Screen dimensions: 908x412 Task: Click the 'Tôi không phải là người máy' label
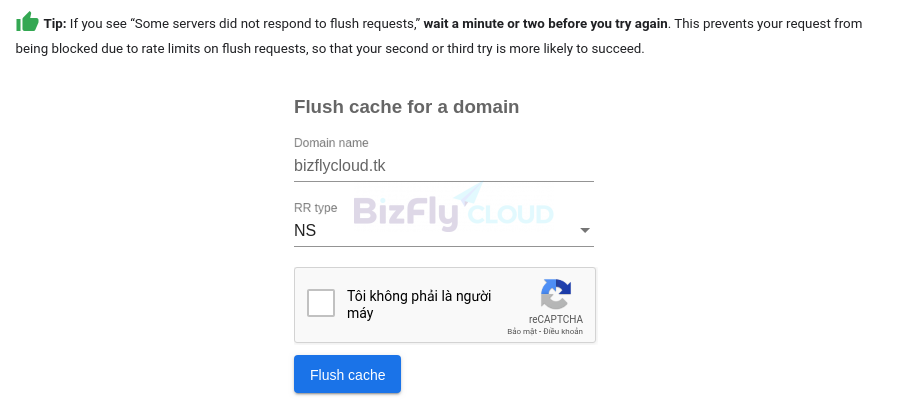click(x=419, y=305)
